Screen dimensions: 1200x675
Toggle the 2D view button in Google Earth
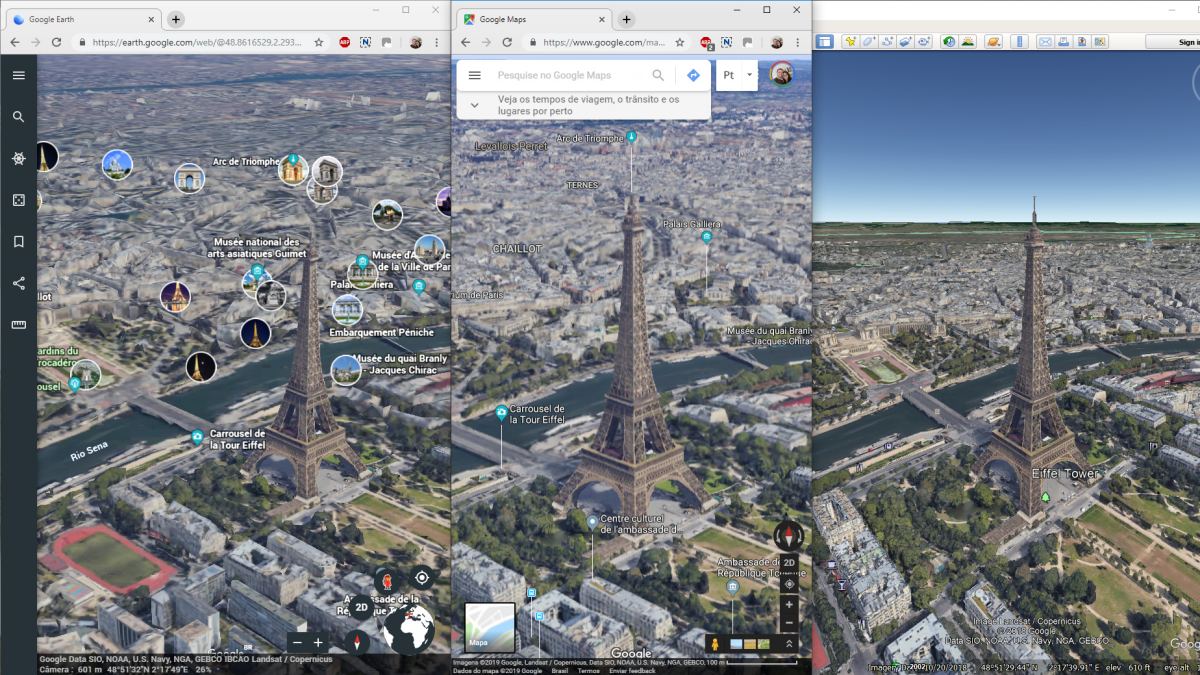(361, 606)
